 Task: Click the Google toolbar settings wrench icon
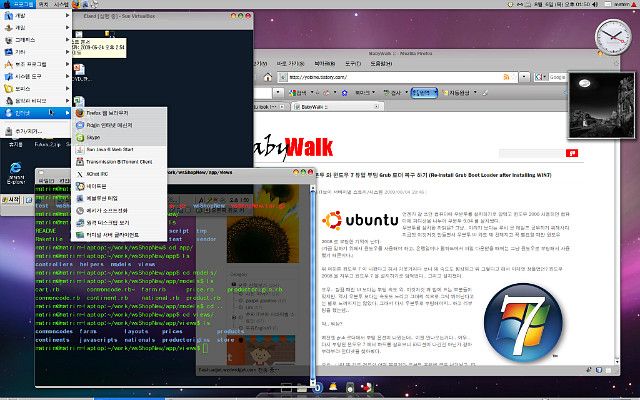click(485, 93)
